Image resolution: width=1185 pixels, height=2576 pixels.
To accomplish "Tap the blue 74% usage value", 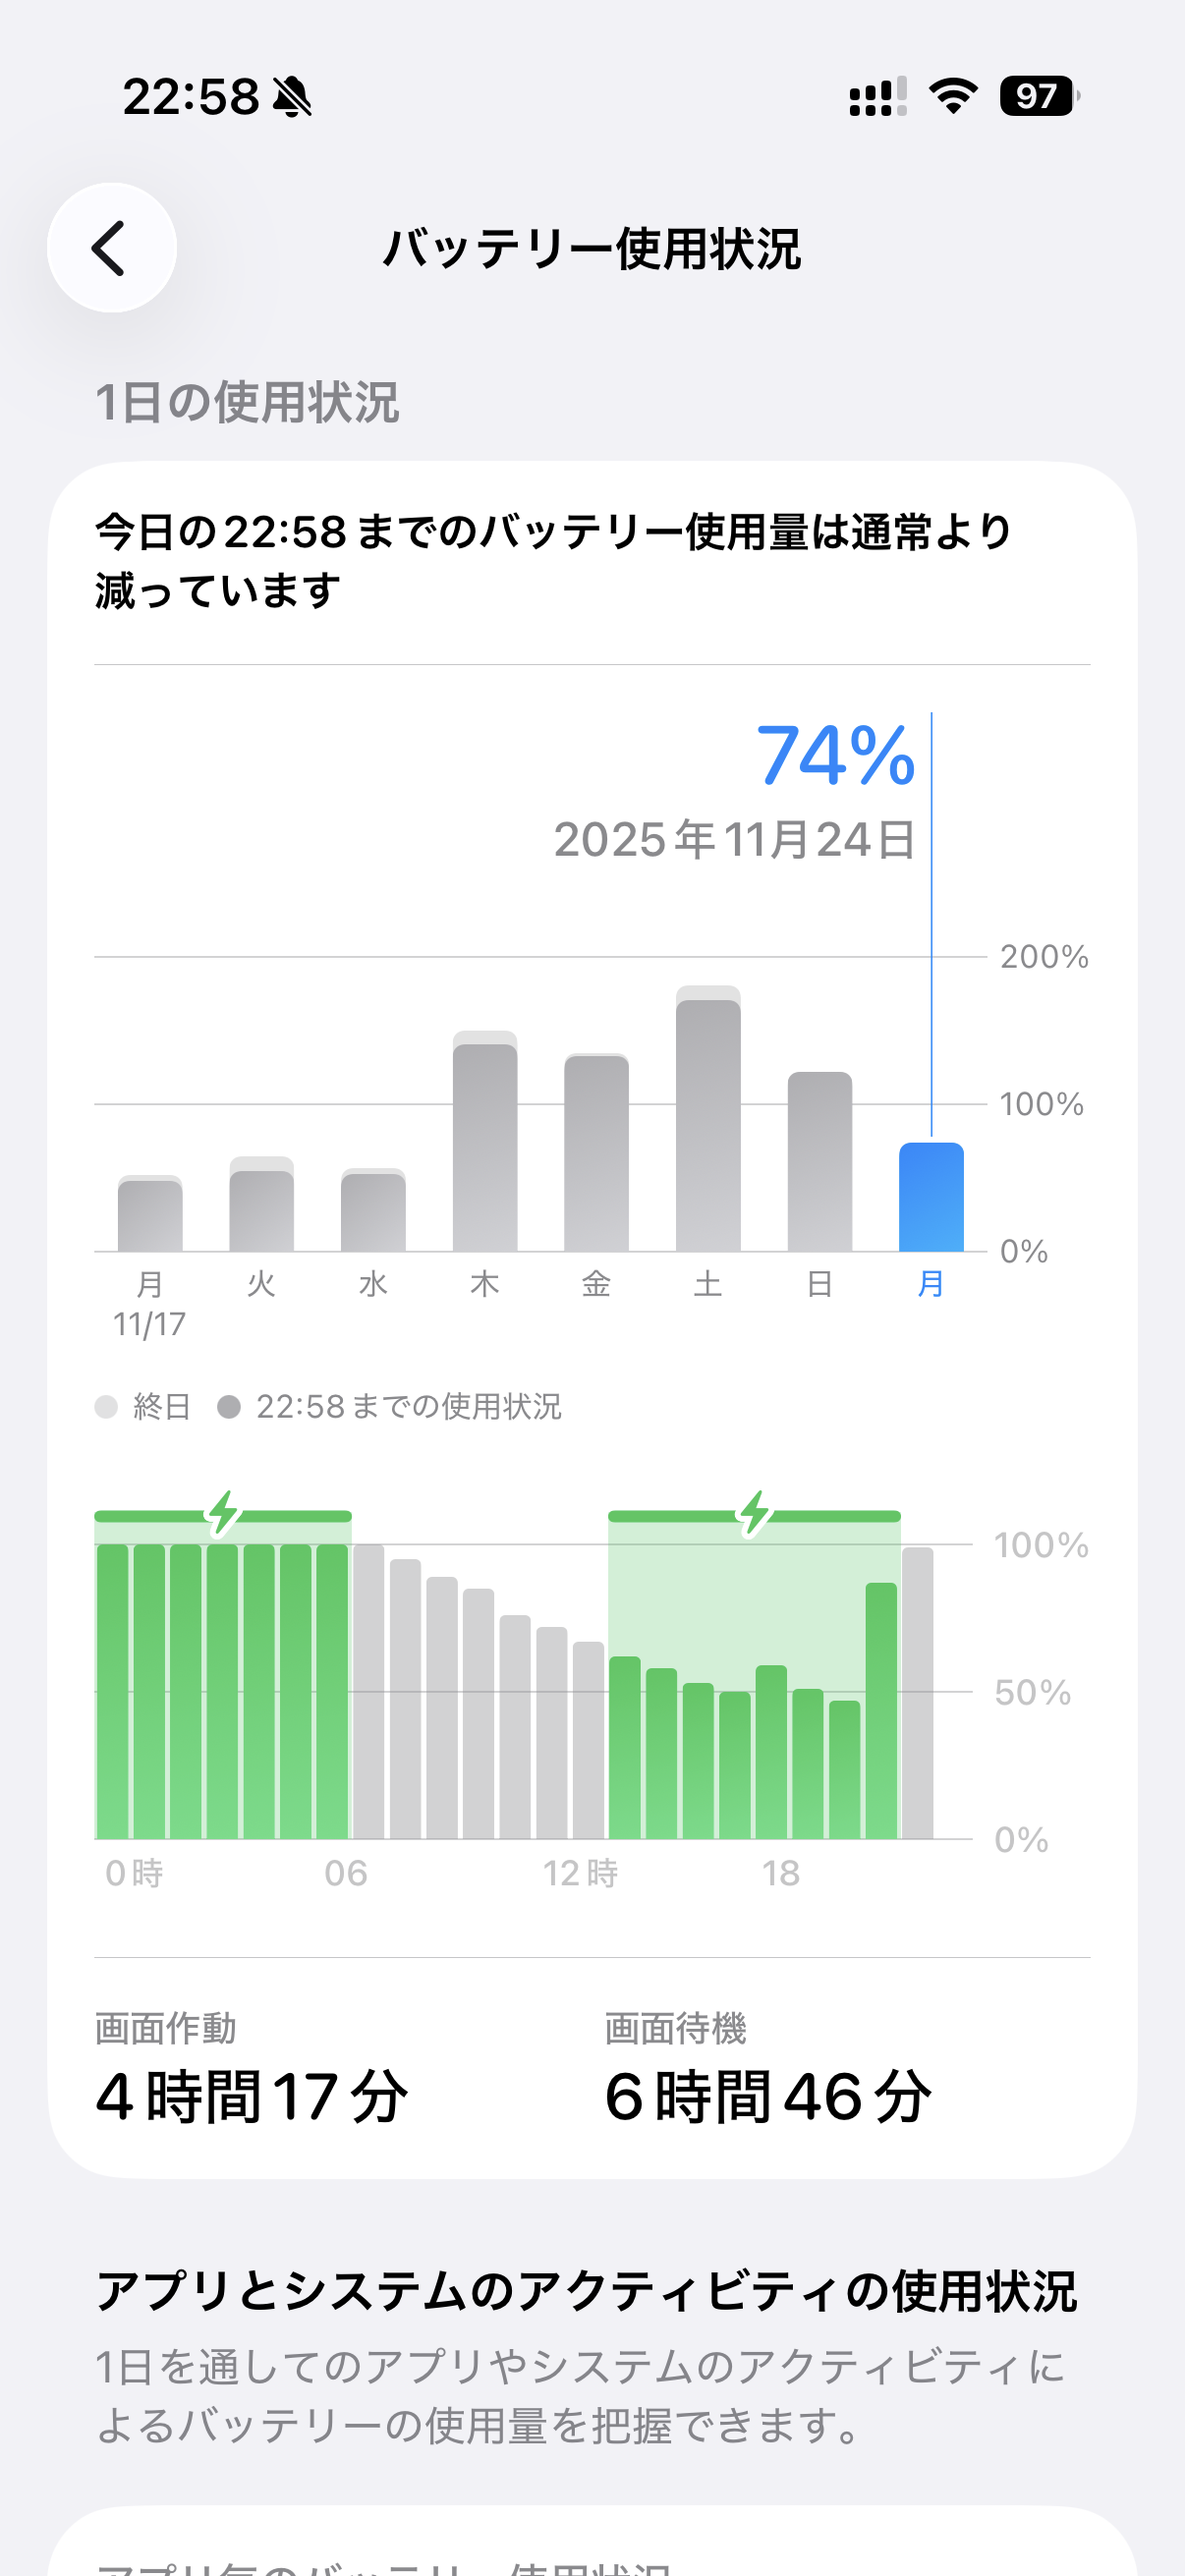I will pos(836,756).
